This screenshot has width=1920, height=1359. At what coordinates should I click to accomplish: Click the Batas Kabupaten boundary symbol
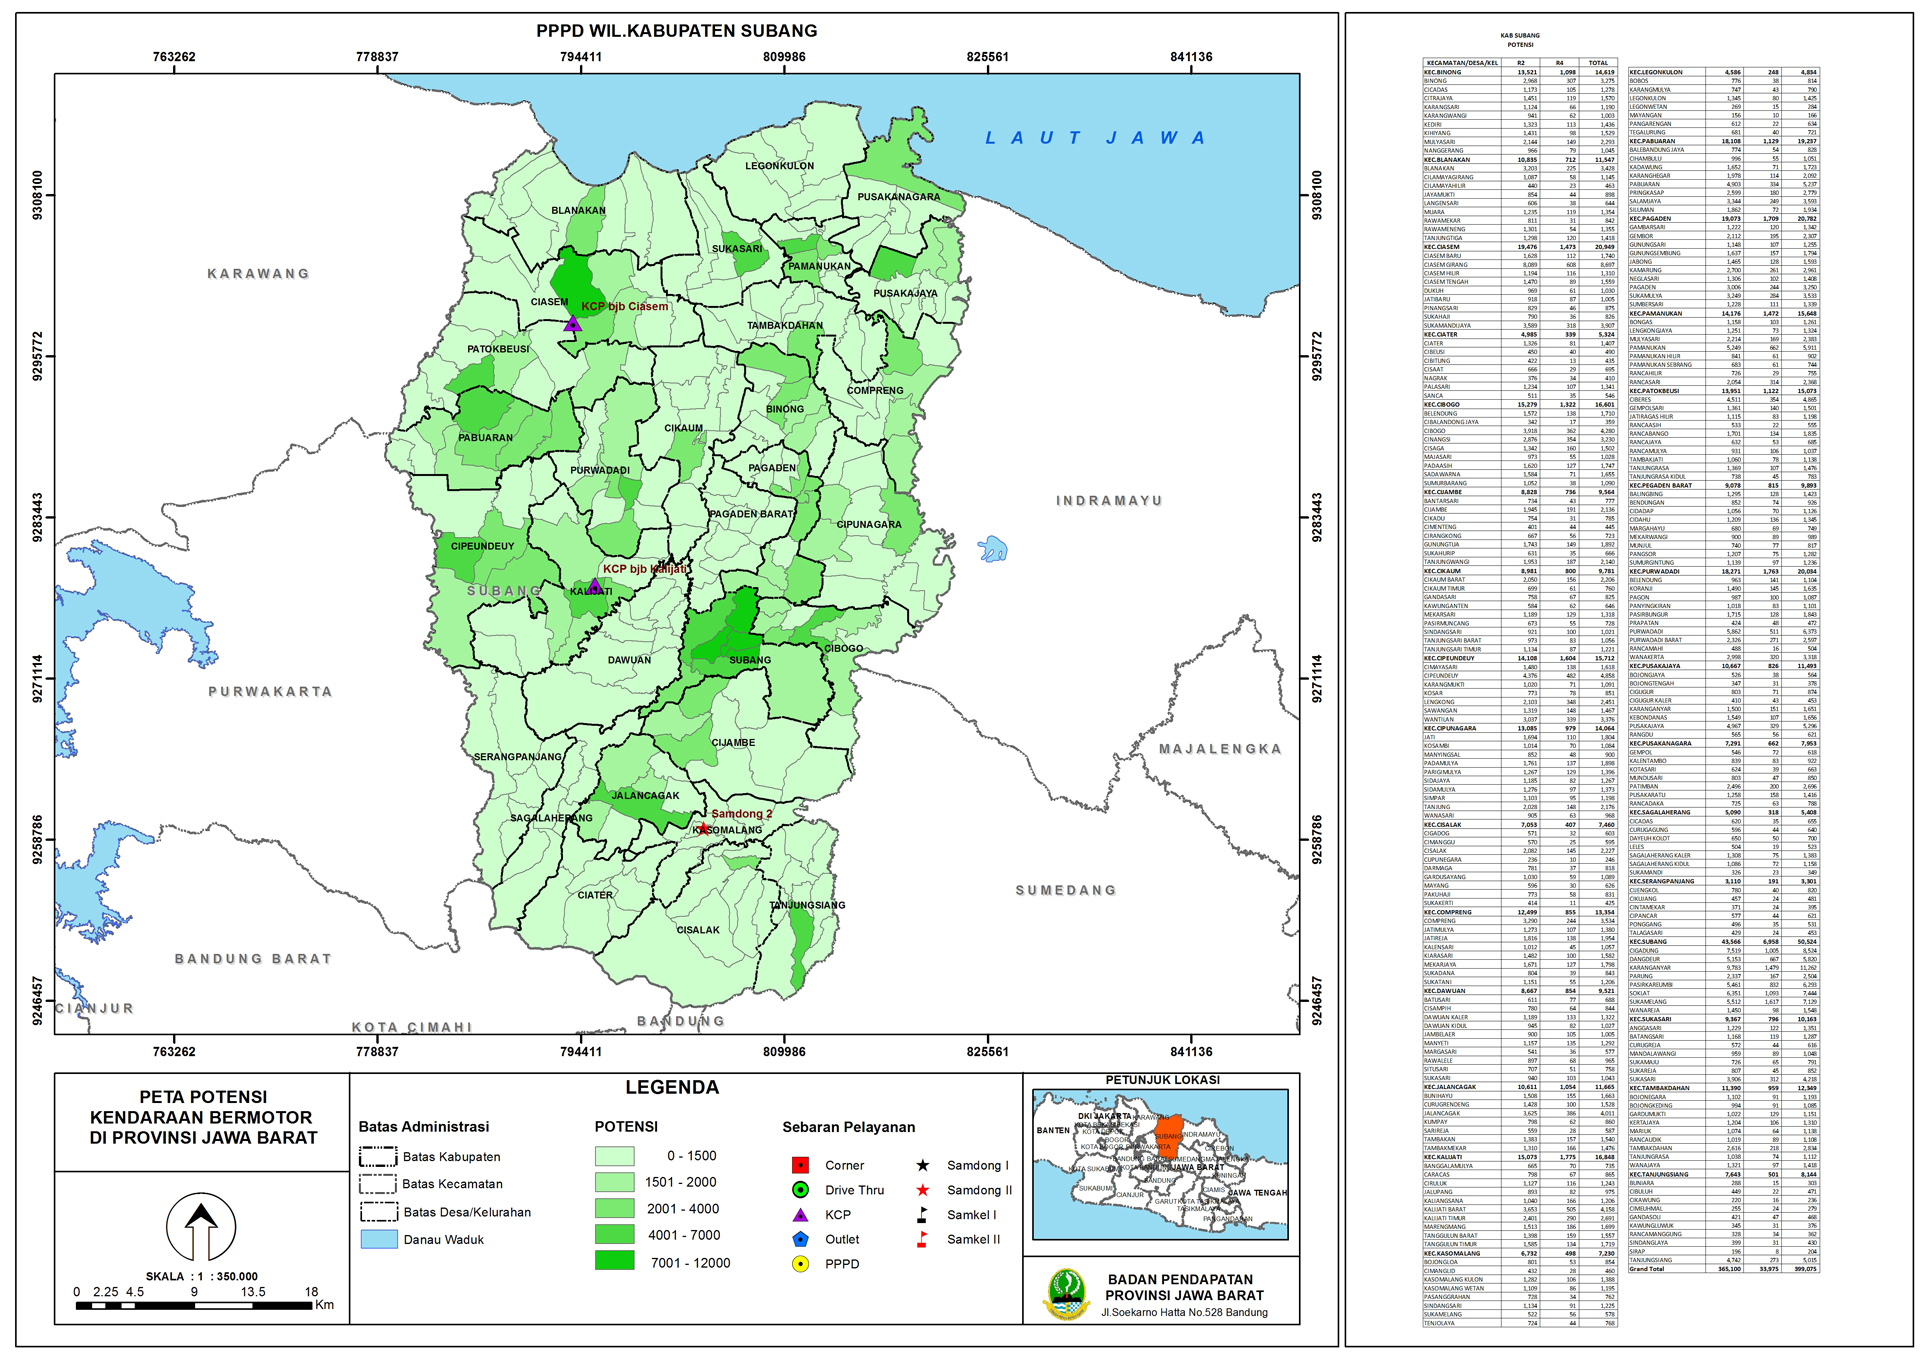(x=379, y=1156)
